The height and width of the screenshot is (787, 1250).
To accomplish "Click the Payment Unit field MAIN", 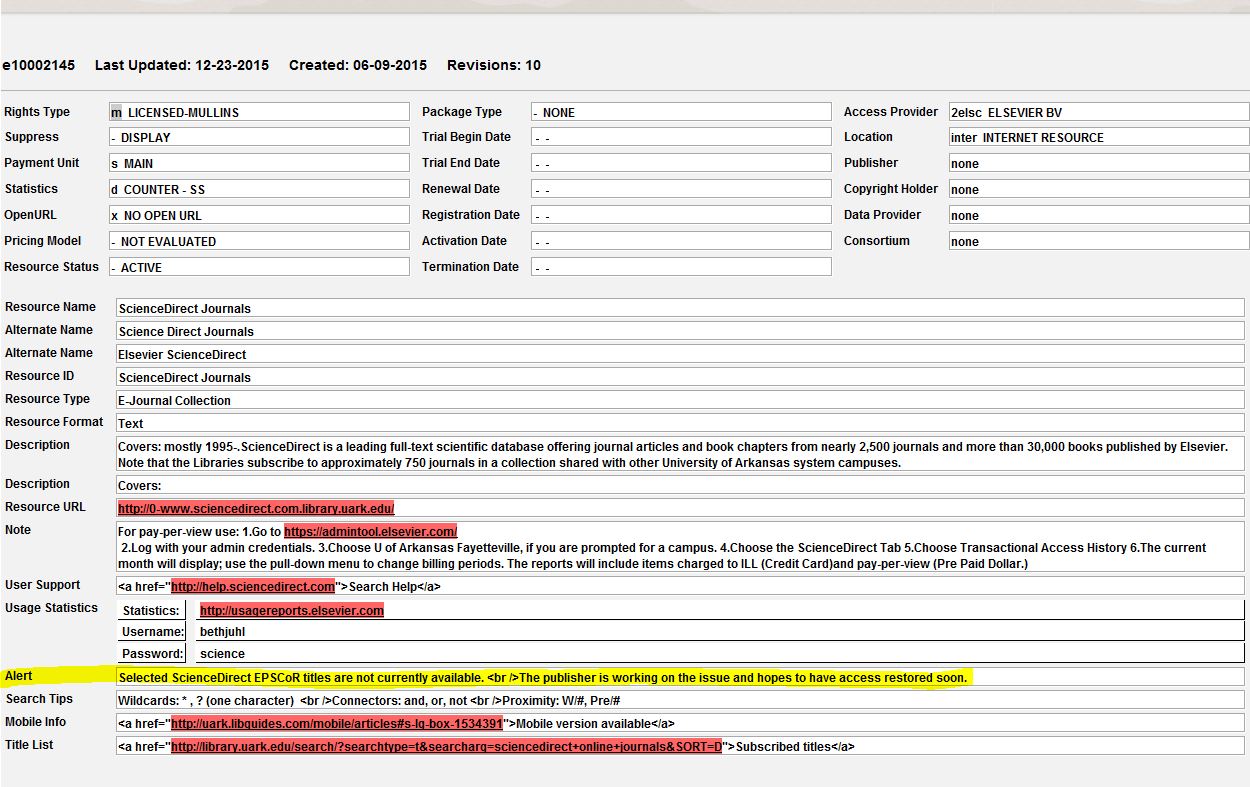I will click(259, 163).
